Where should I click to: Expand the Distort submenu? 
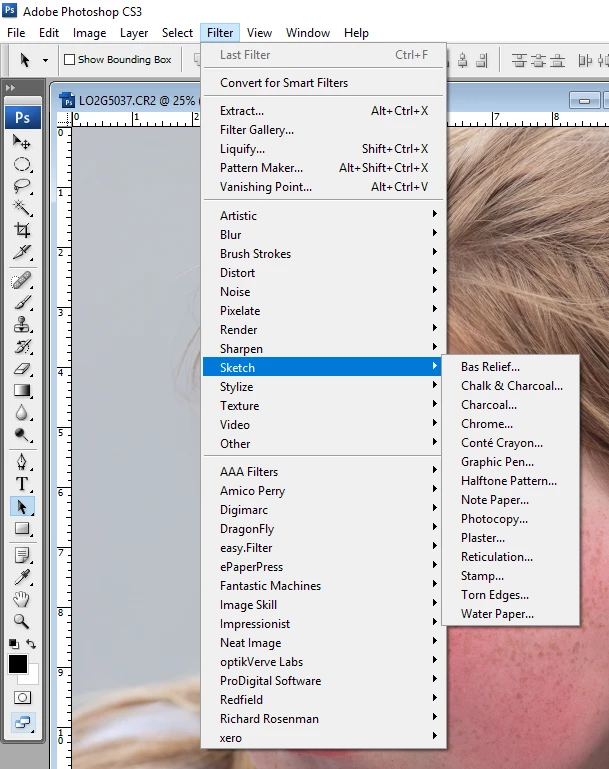(322, 273)
